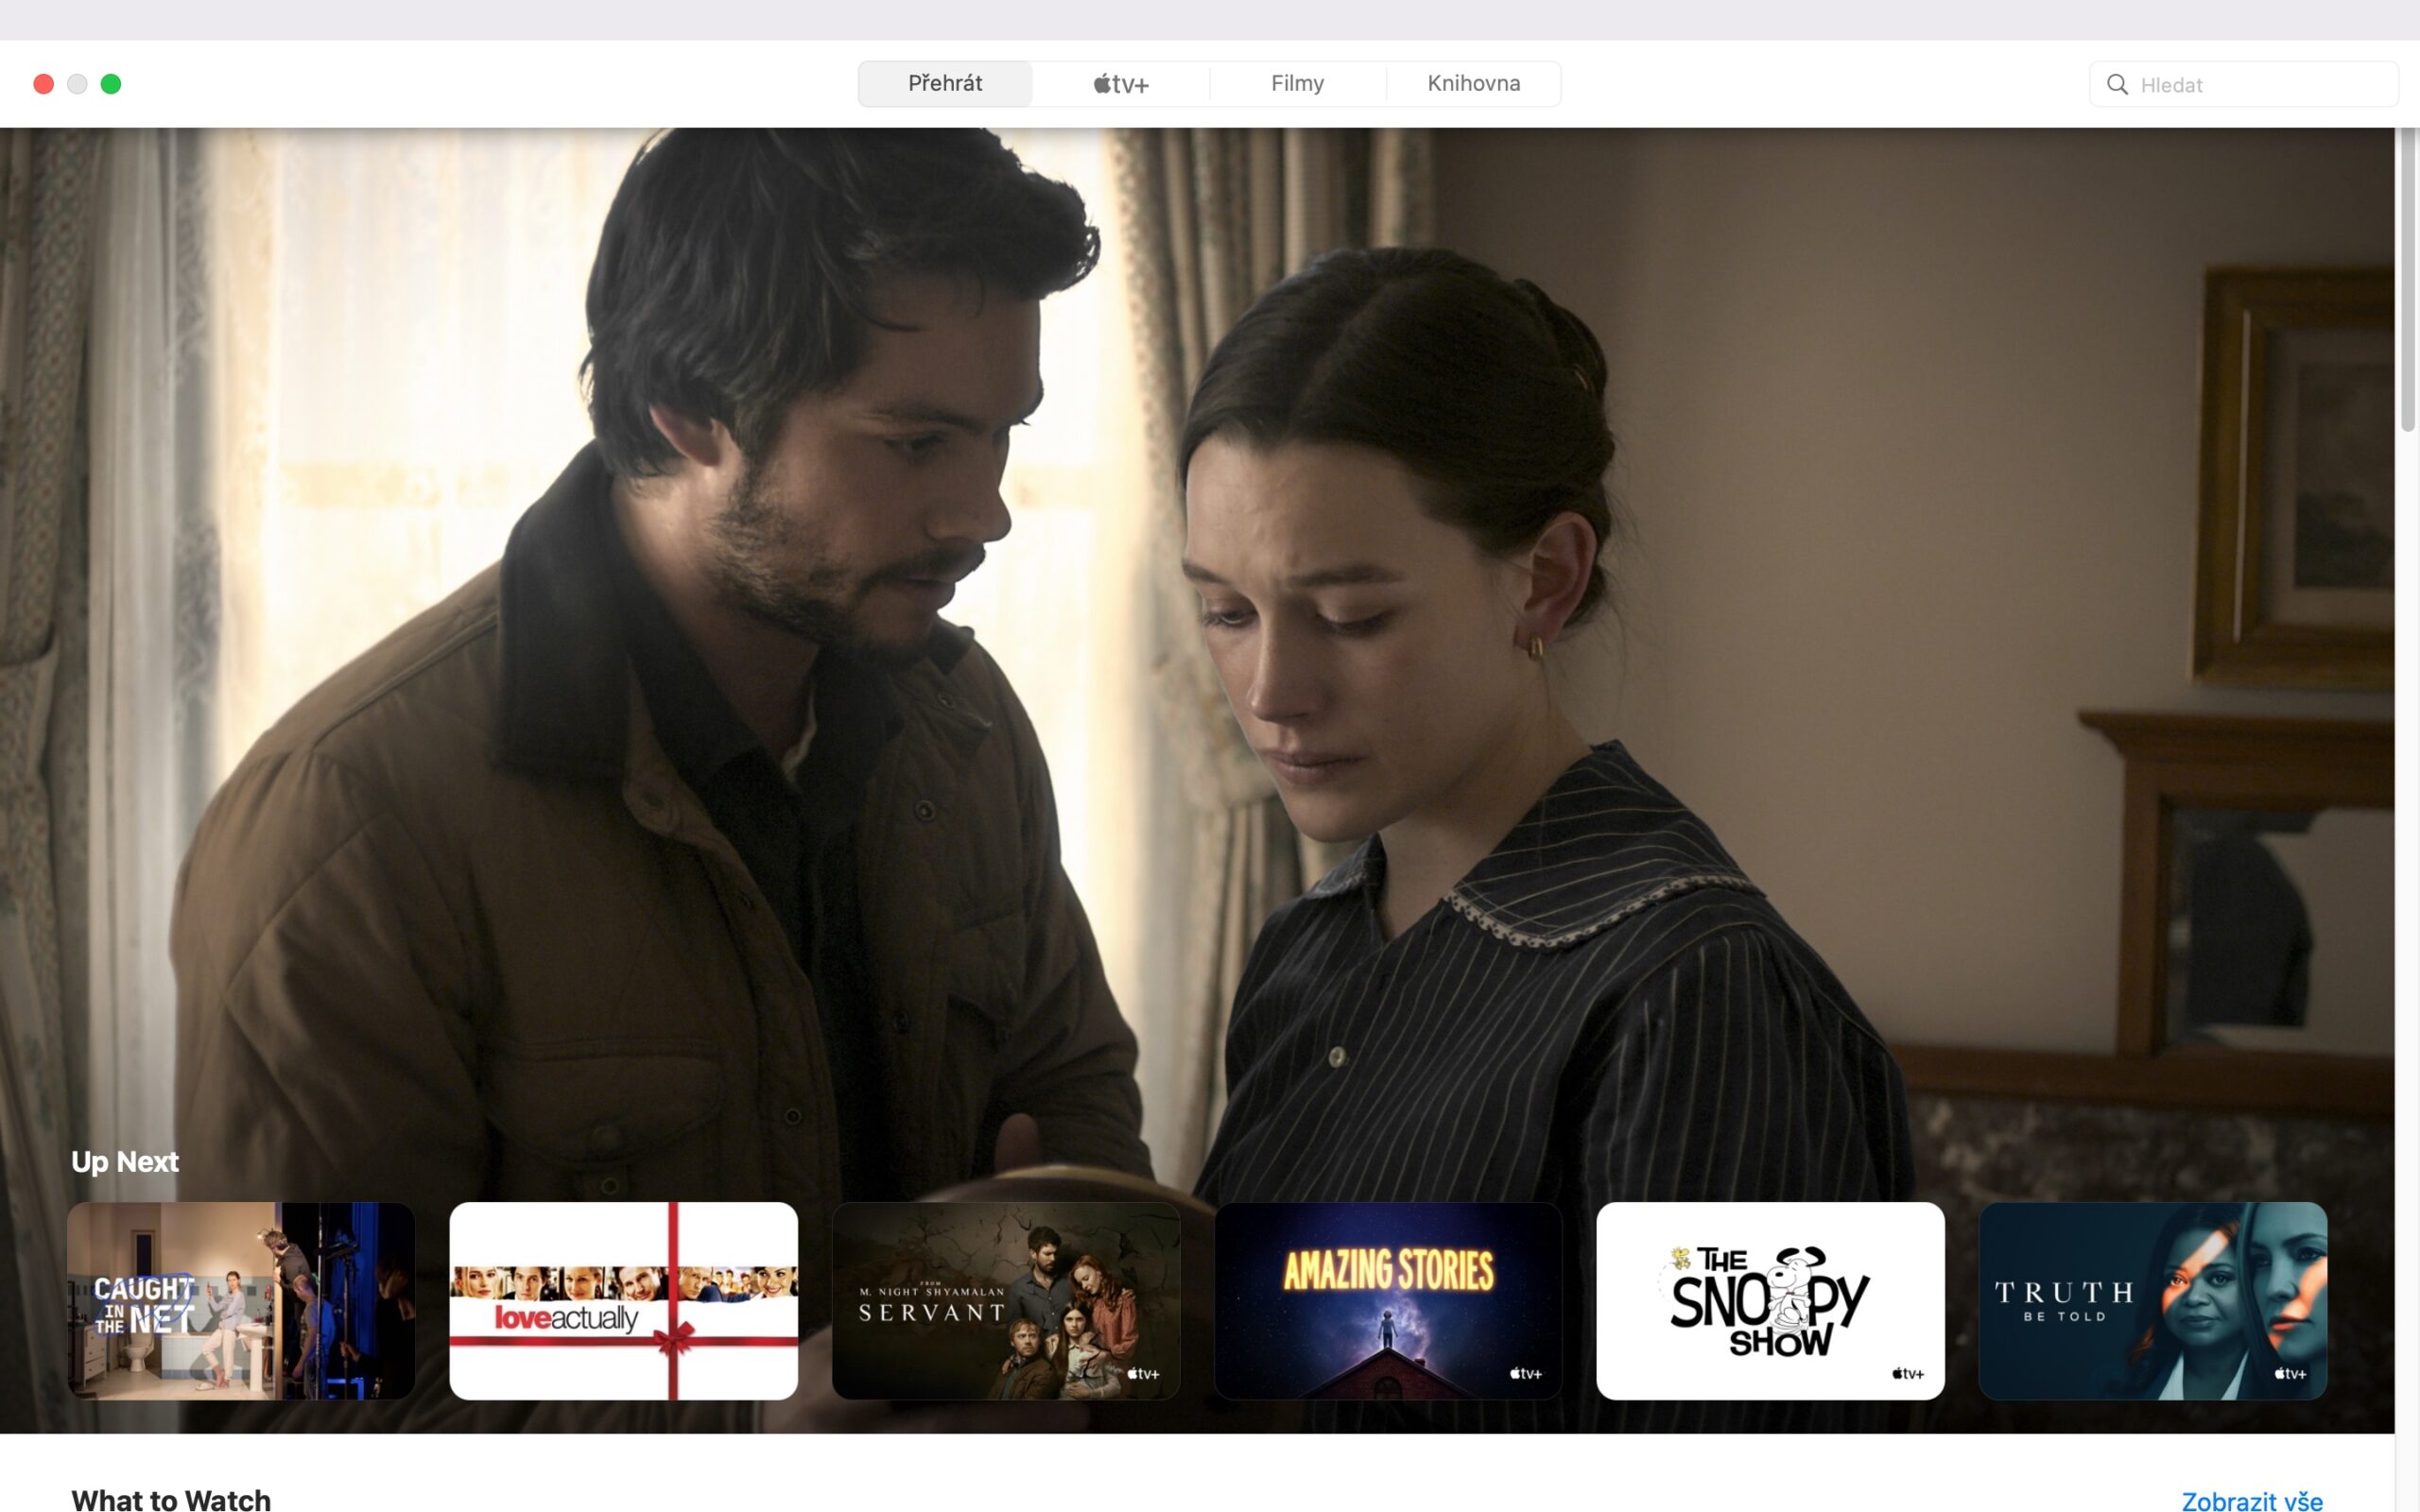
Task: Play Love Actually from Up Next
Action: 623,1301
